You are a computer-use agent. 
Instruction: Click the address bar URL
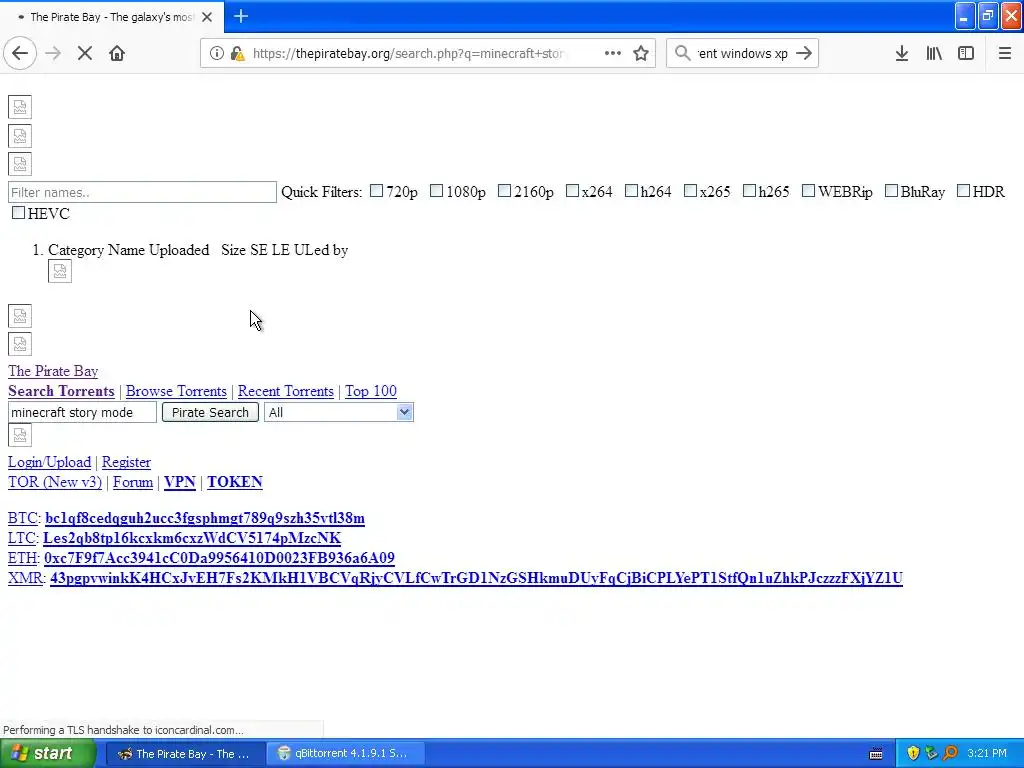pos(408,54)
